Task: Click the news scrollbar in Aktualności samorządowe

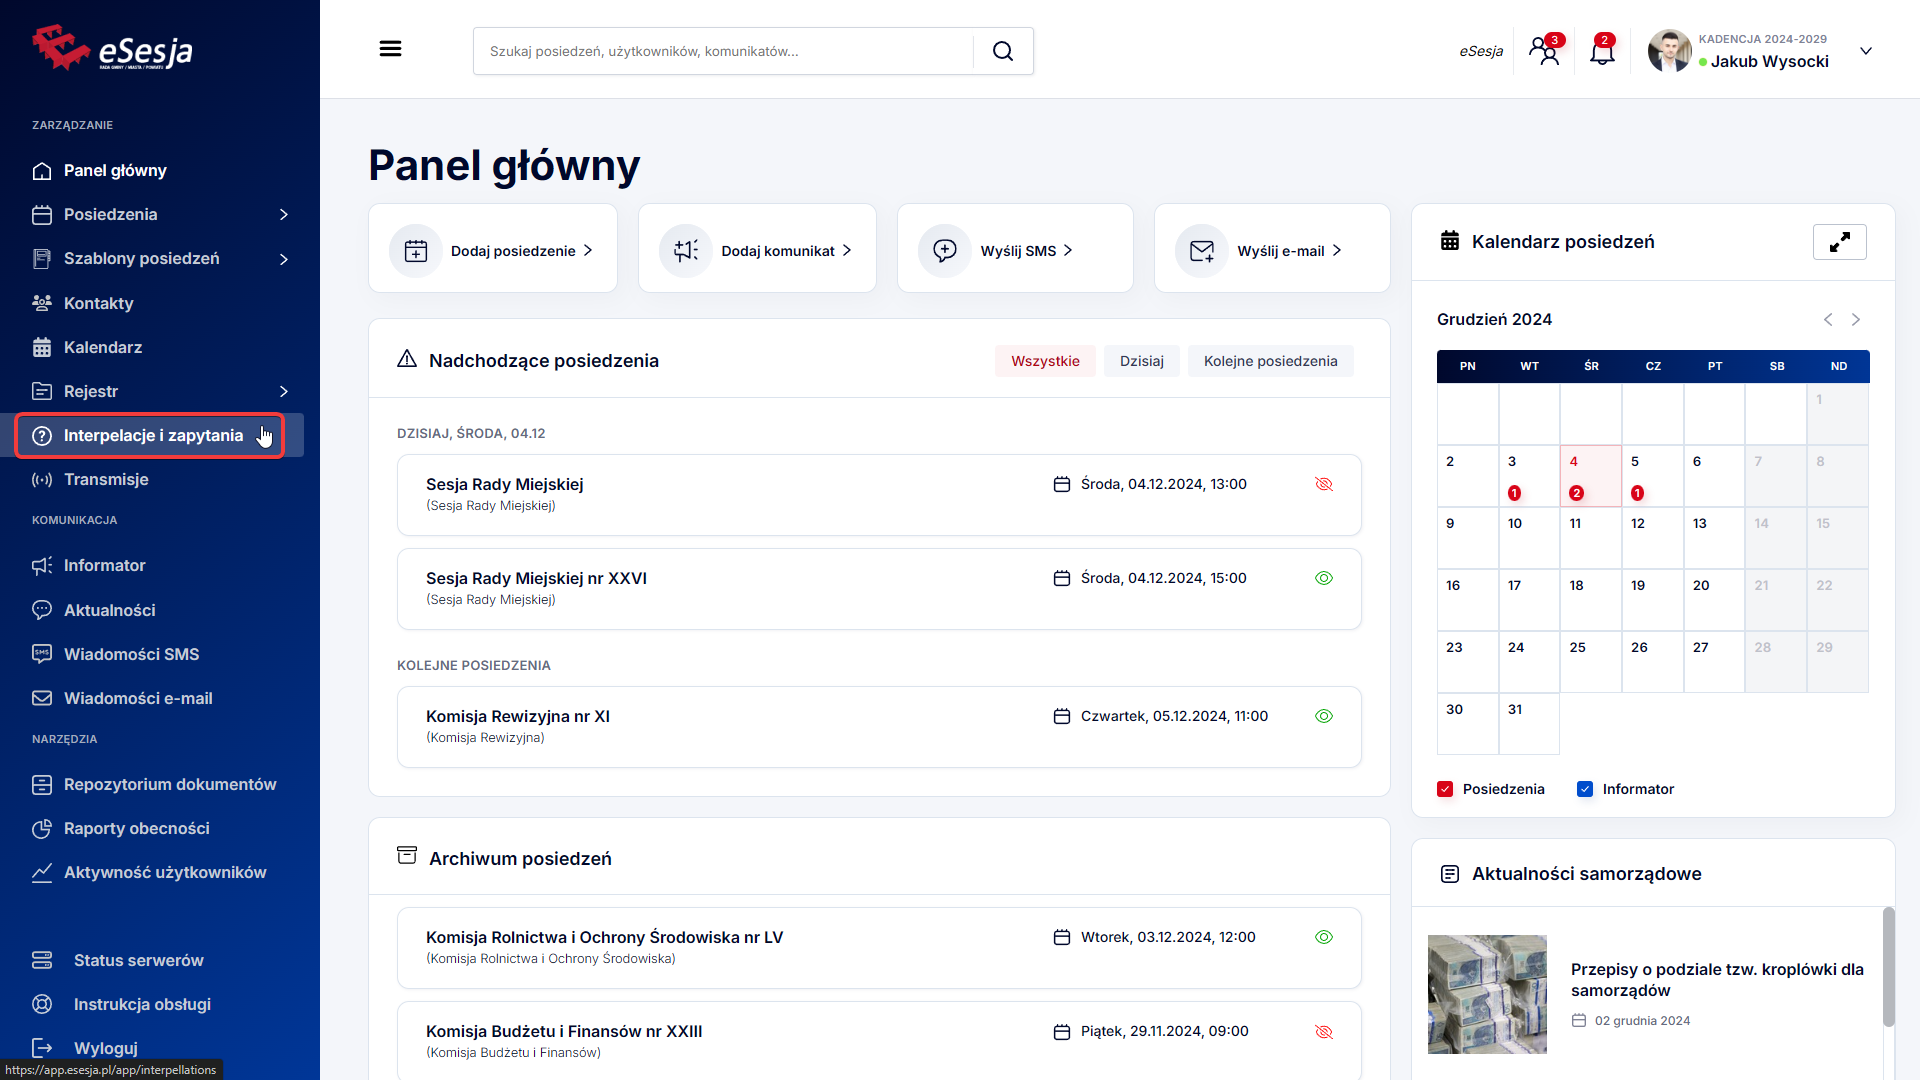Action: coord(1888,966)
